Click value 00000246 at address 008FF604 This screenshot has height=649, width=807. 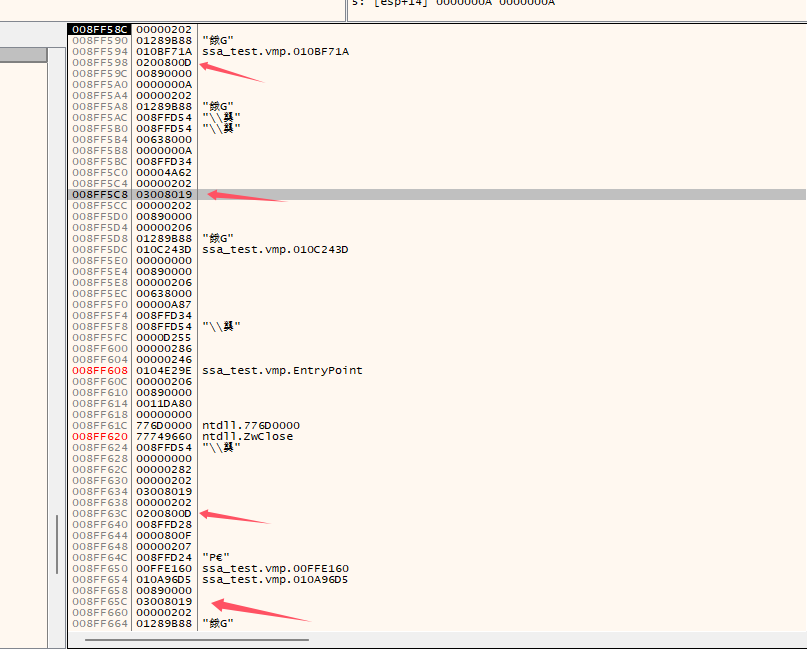point(164,359)
